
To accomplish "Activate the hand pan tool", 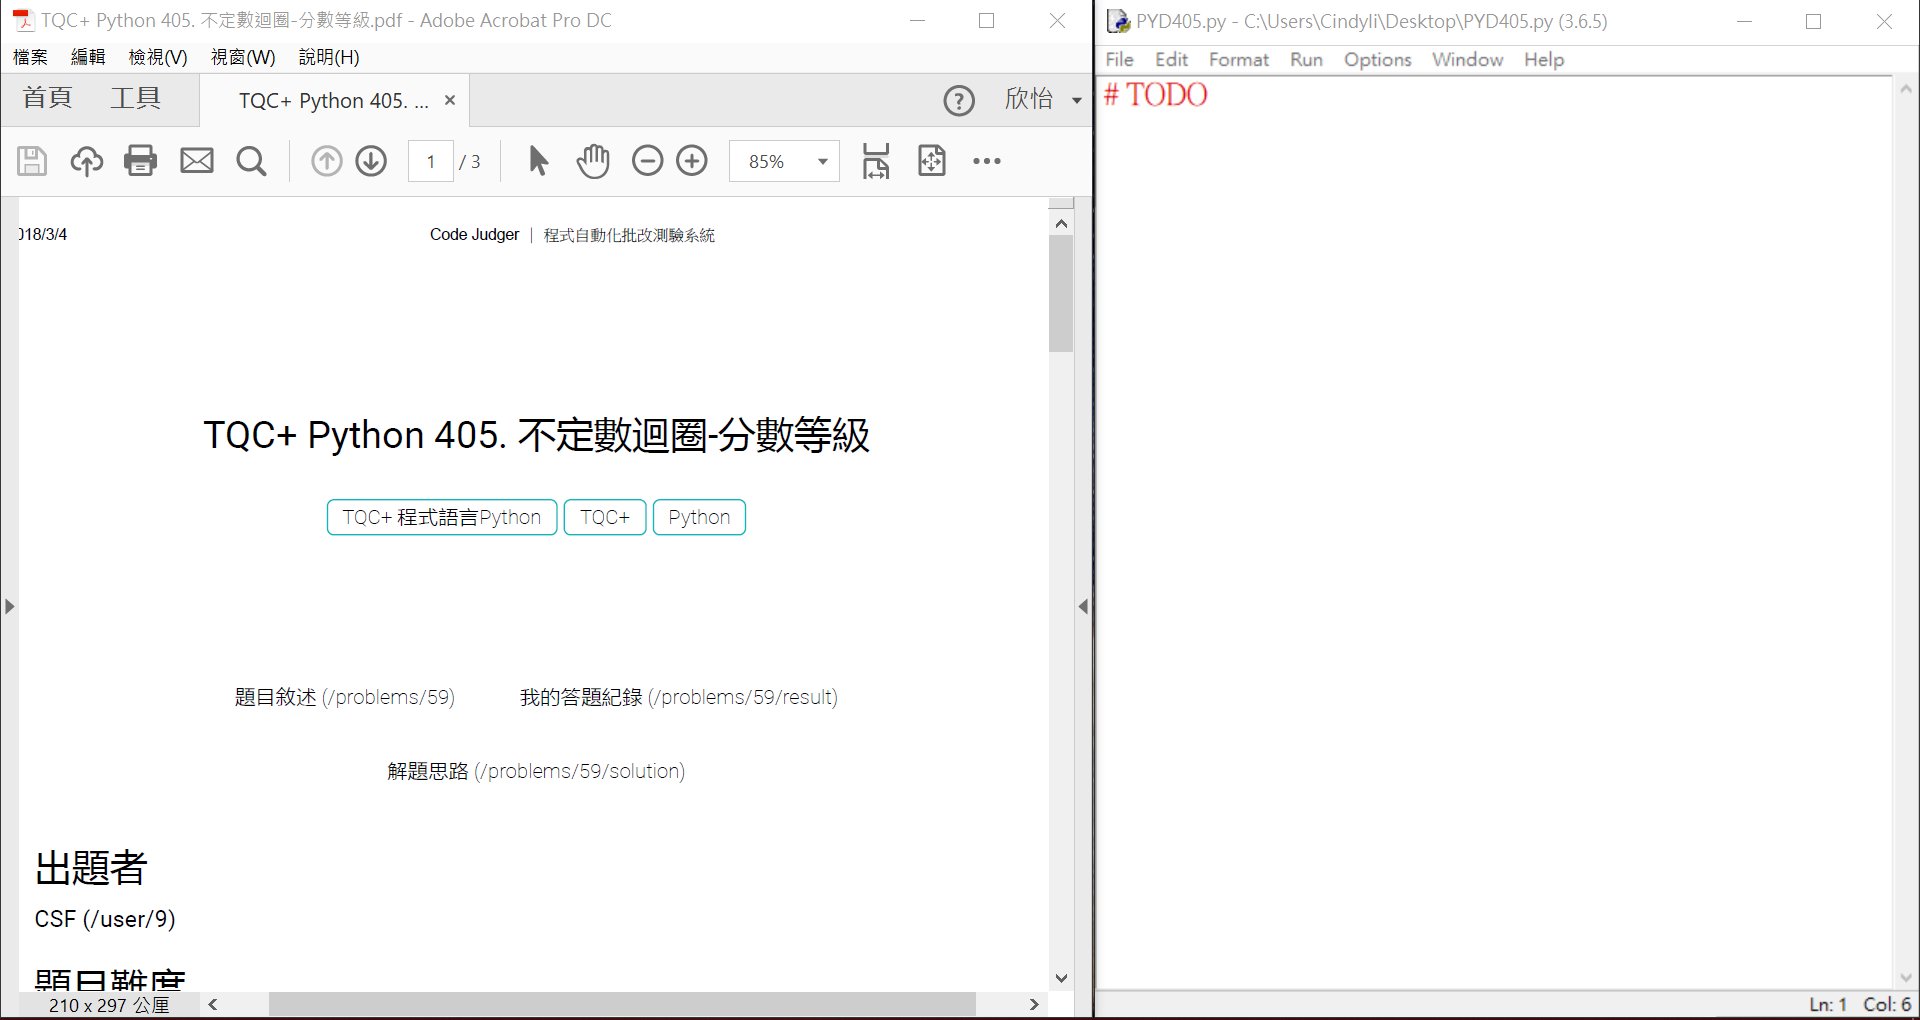I will click(x=593, y=161).
